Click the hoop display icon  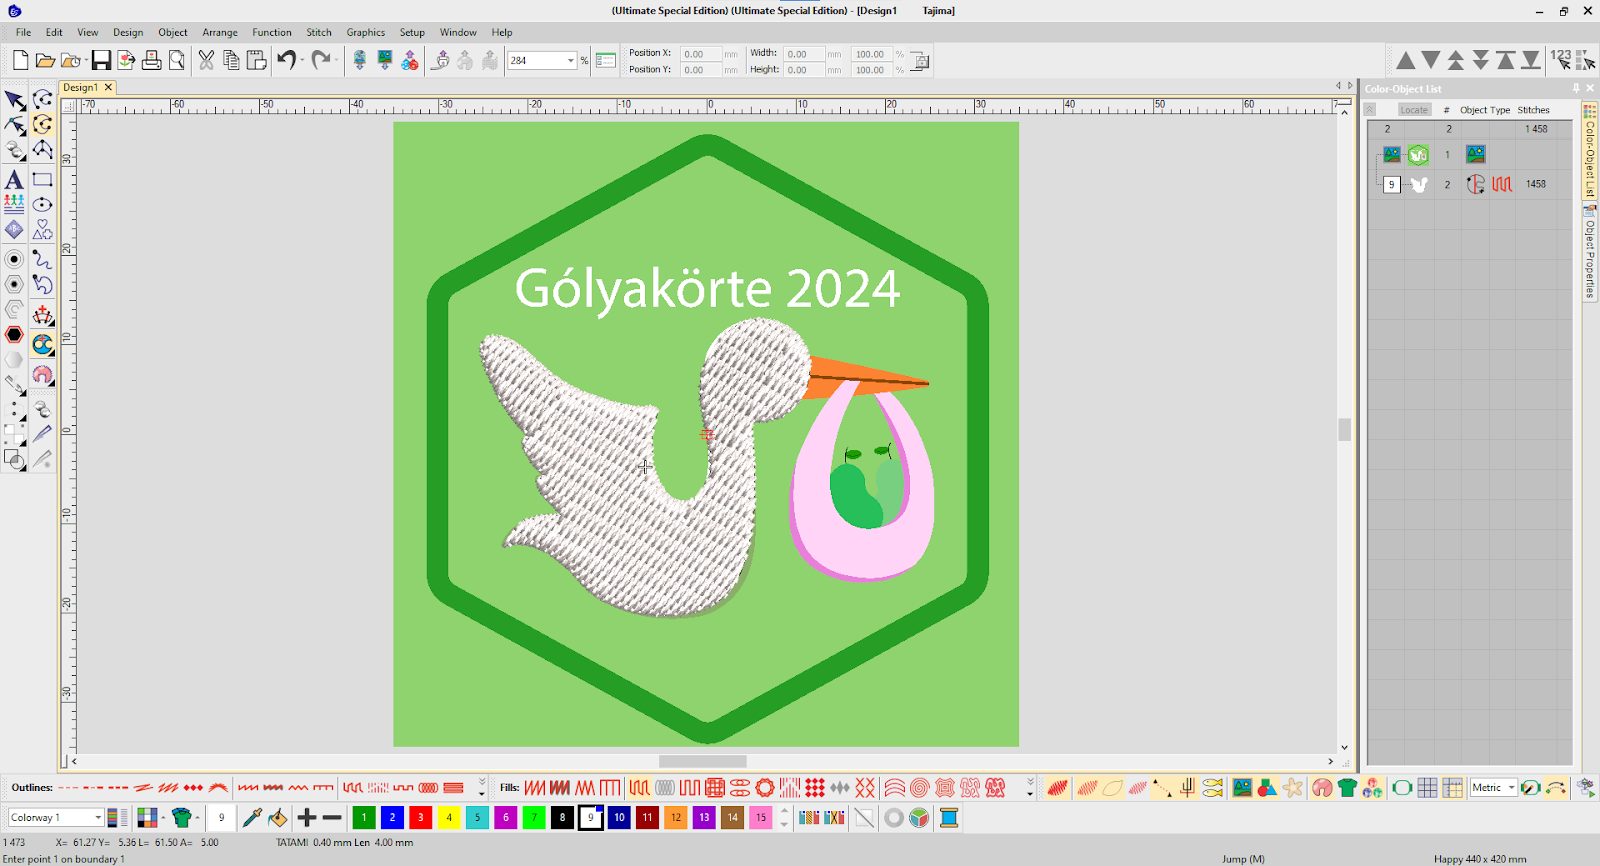point(1402,788)
